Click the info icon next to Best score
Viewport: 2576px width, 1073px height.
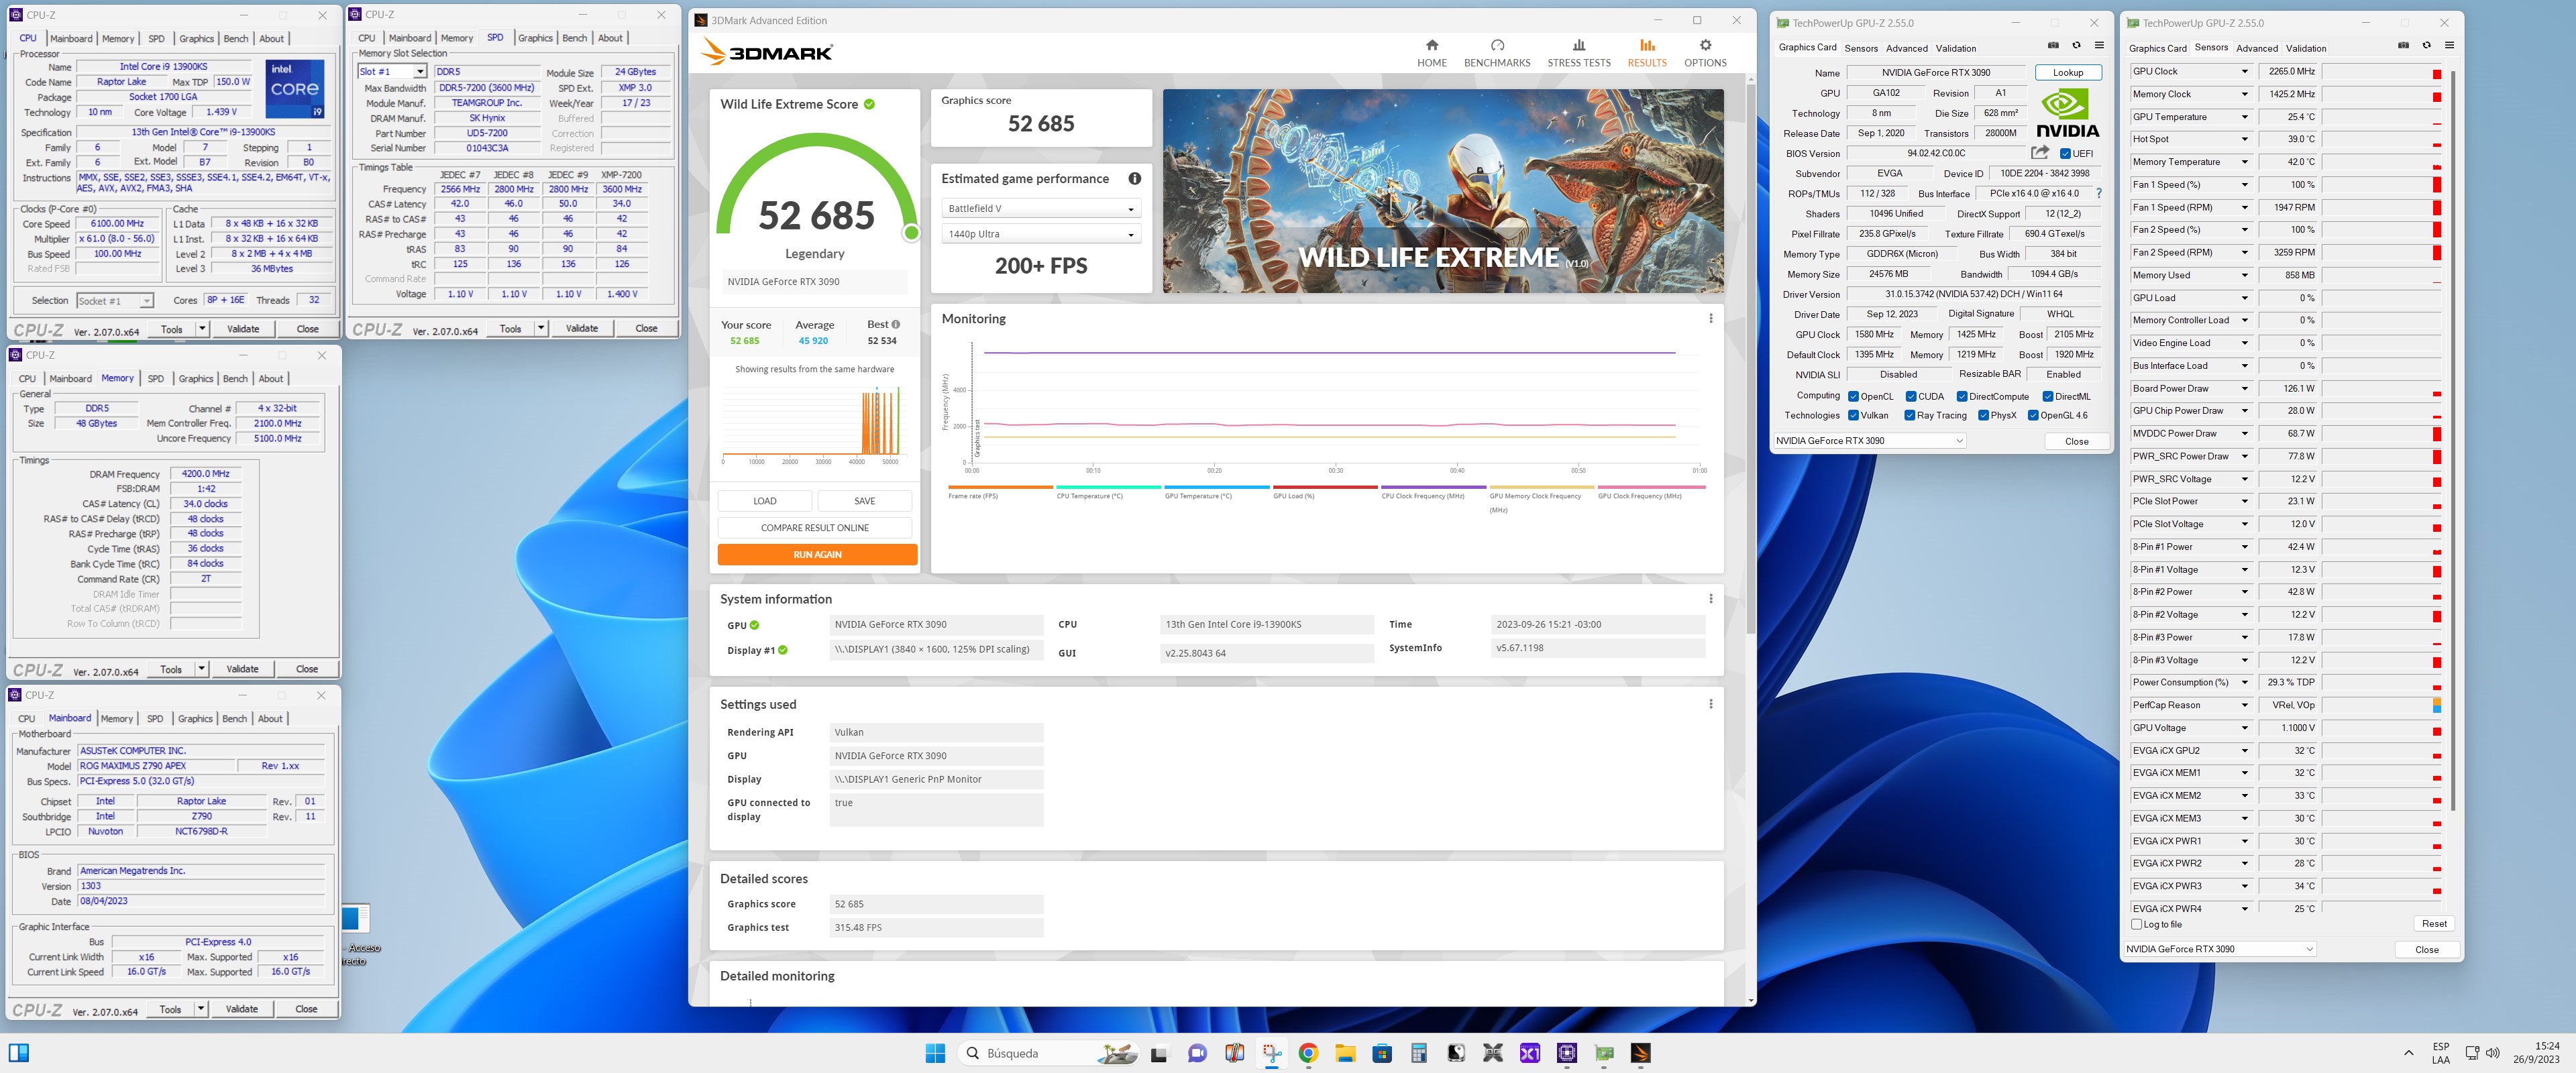(895, 324)
